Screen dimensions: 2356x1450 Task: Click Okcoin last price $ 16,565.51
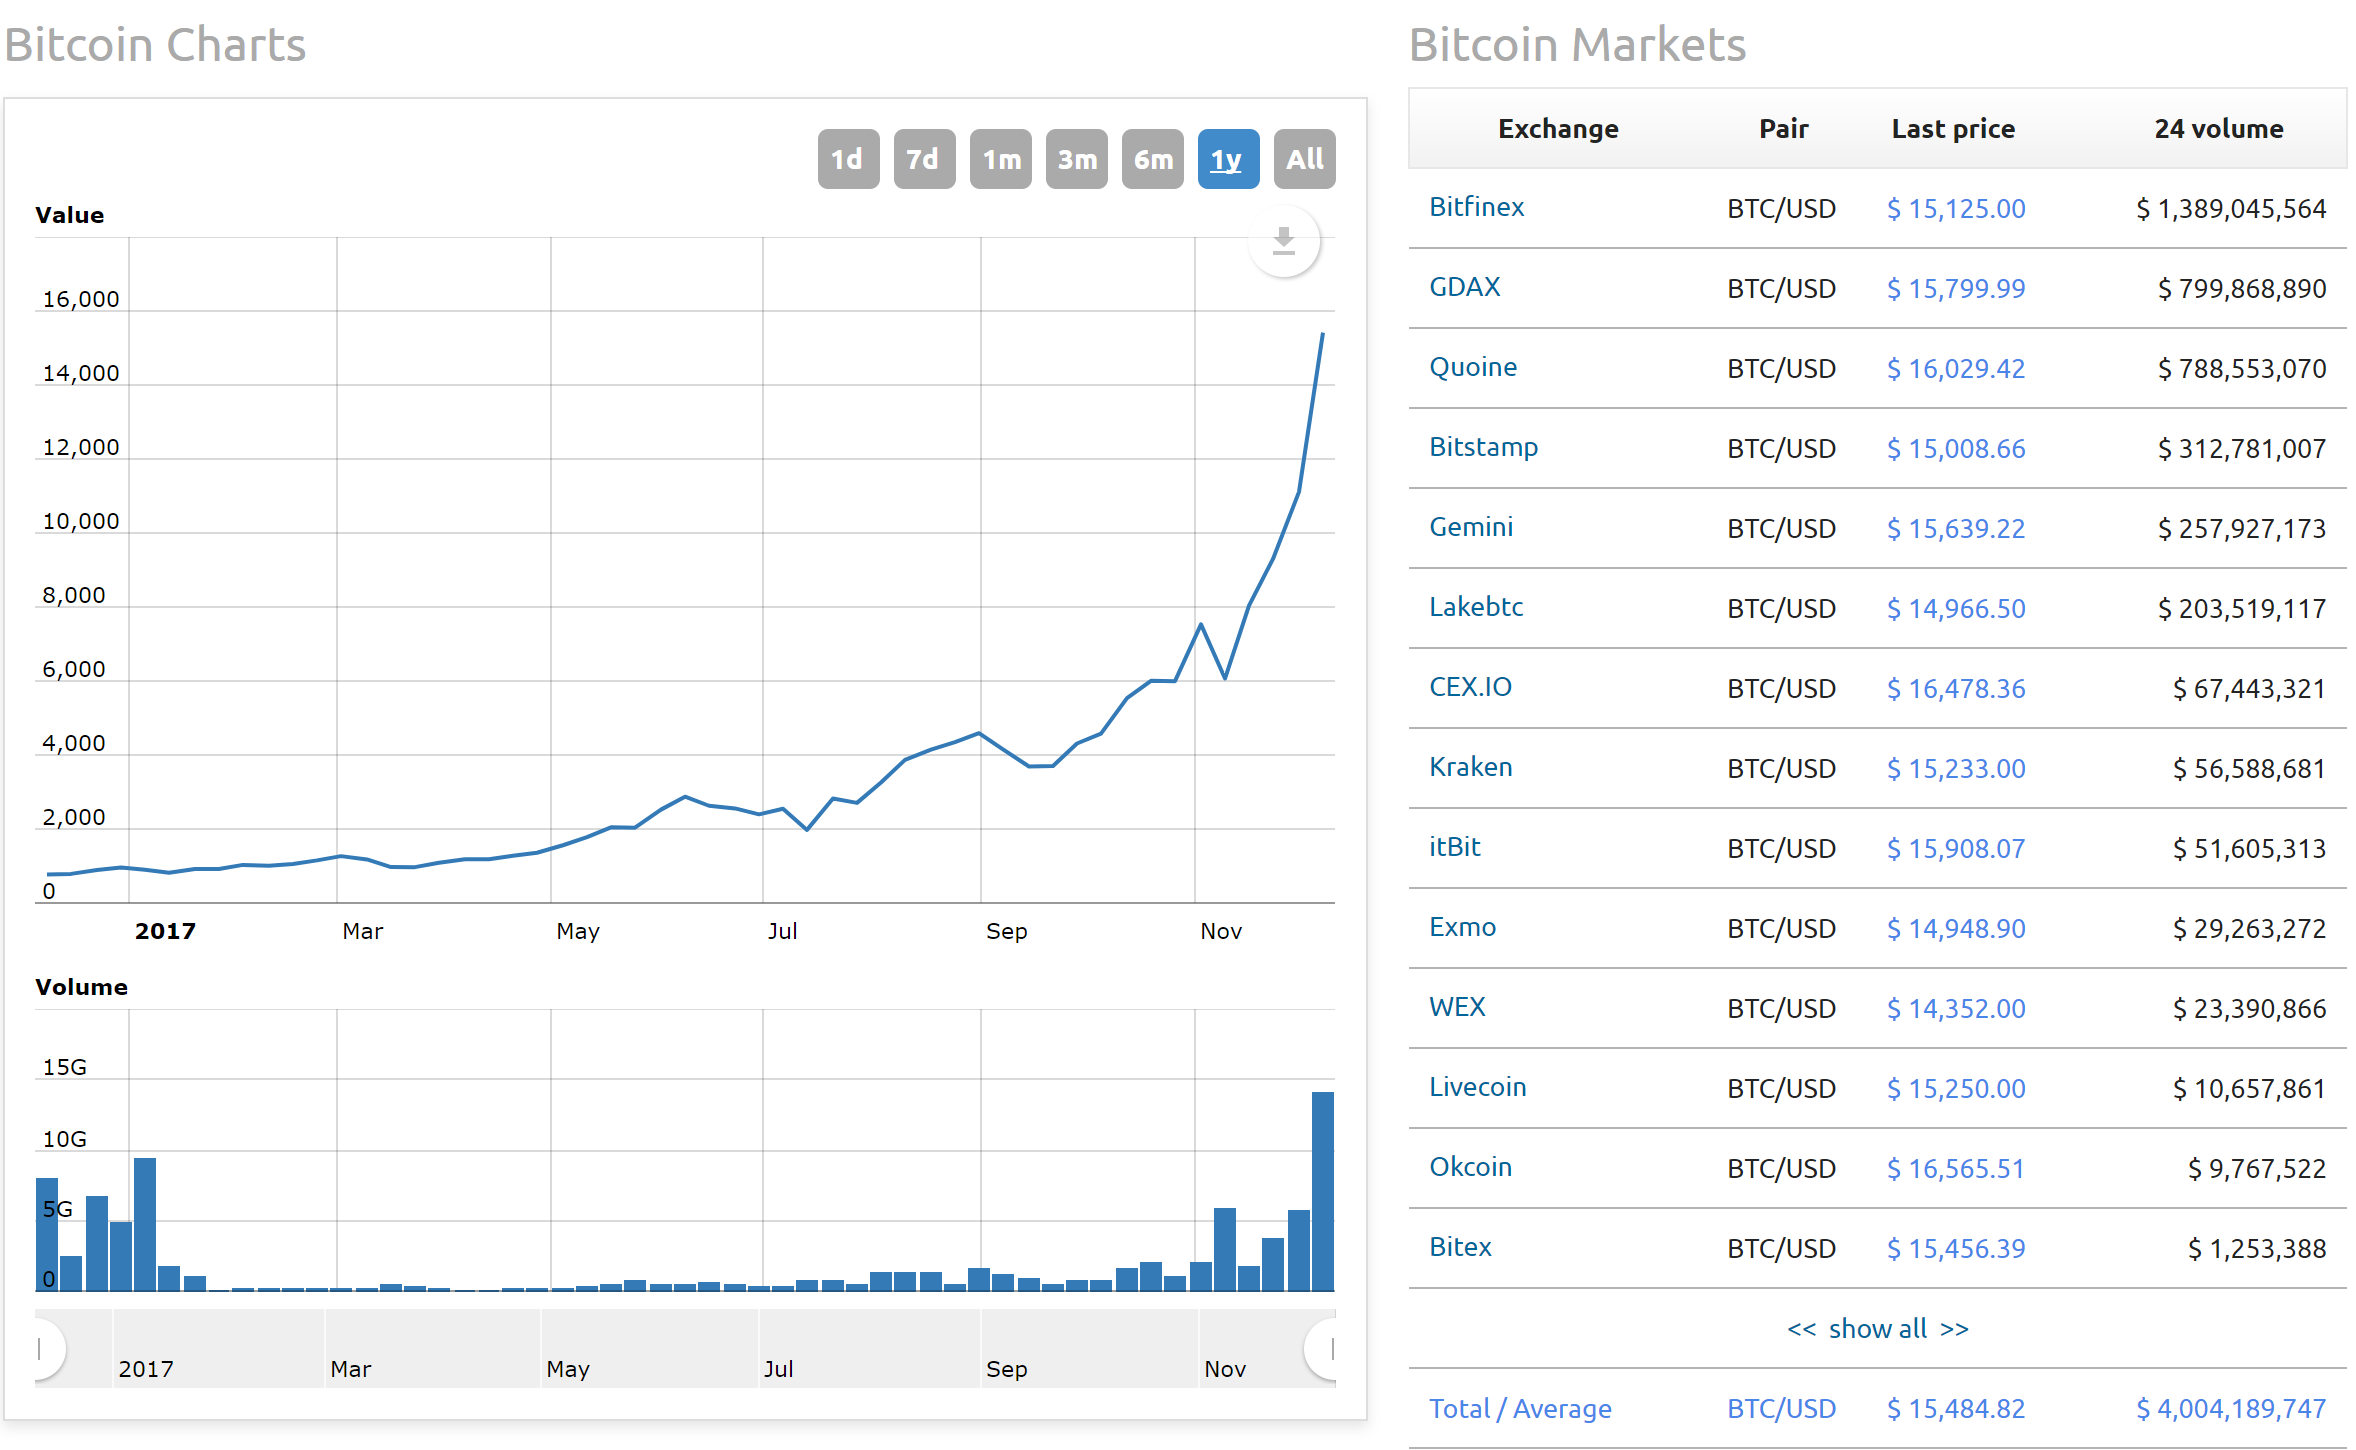1955,1168
